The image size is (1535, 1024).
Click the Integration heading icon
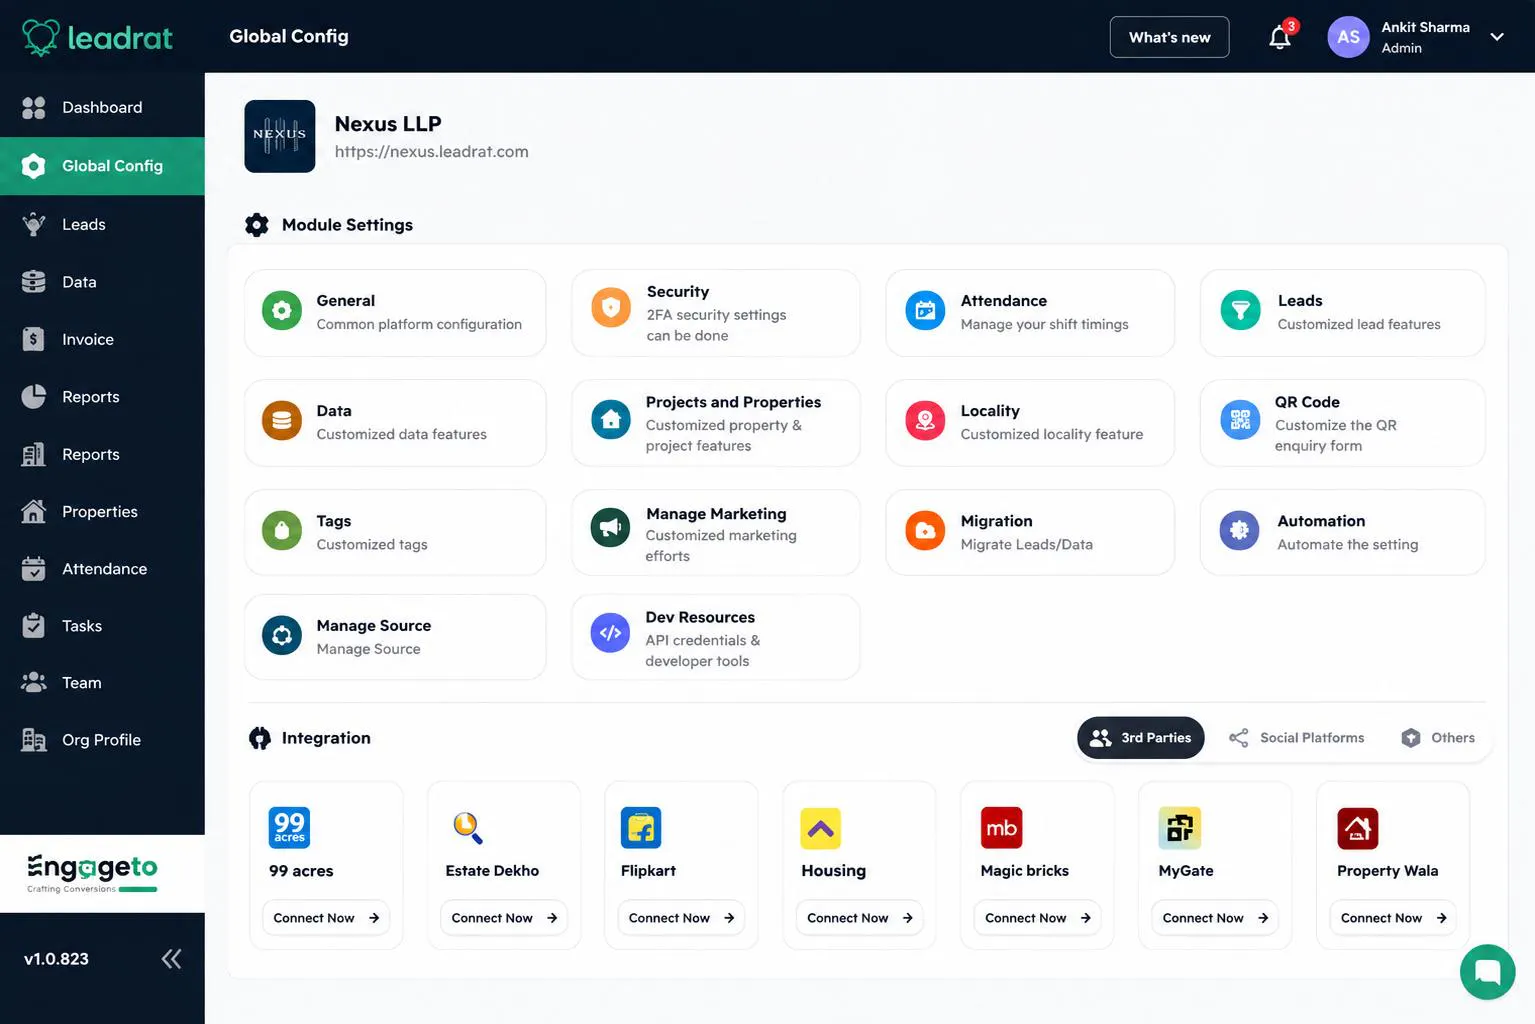click(260, 738)
